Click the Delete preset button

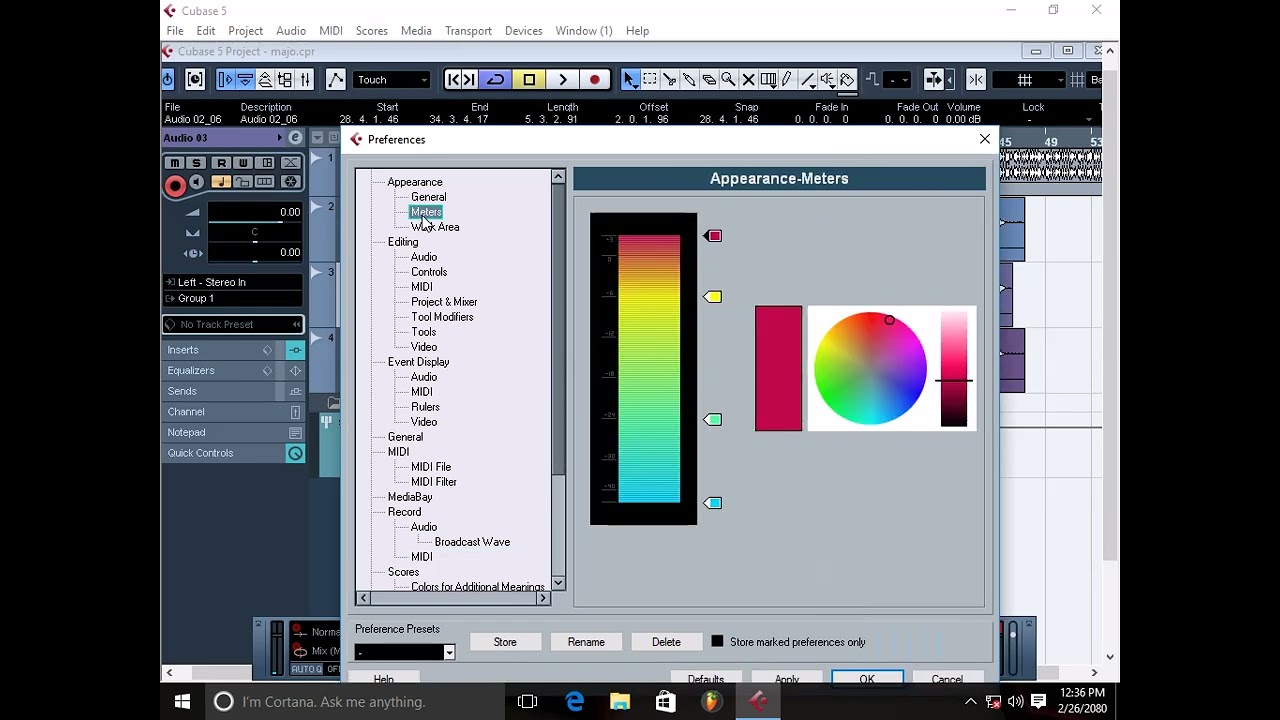(x=666, y=642)
